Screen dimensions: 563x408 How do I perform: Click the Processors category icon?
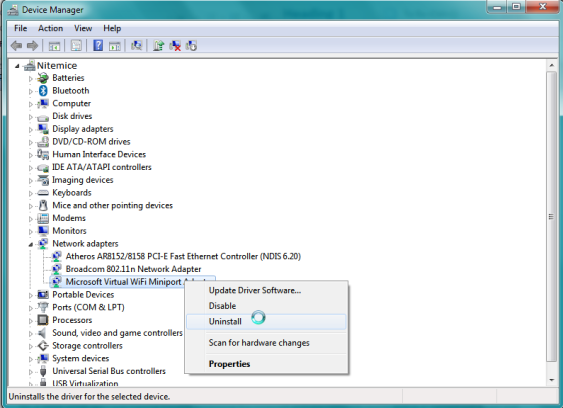click(x=43, y=320)
